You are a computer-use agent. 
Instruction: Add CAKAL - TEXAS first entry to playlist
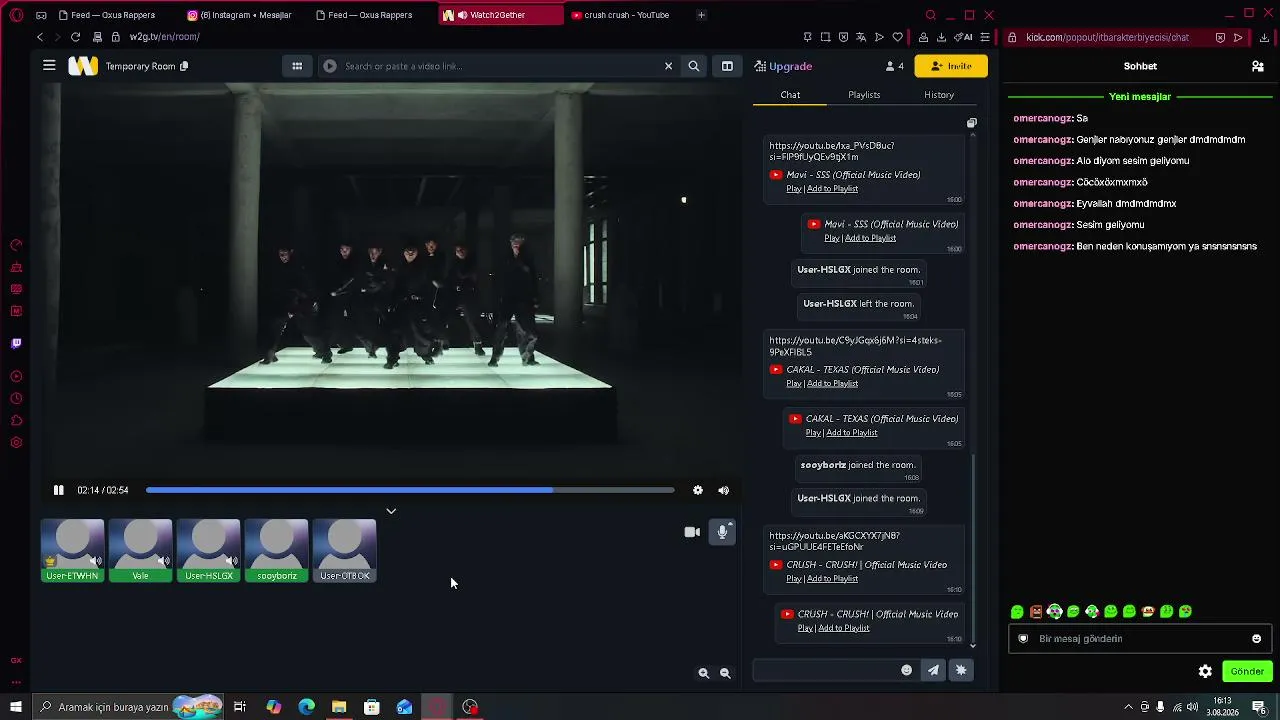point(833,384)
